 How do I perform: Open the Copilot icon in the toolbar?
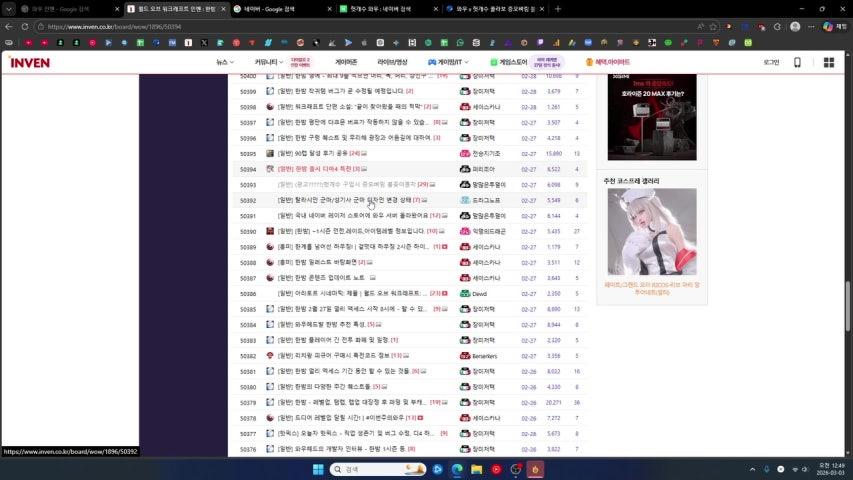(x=828, y=27)
